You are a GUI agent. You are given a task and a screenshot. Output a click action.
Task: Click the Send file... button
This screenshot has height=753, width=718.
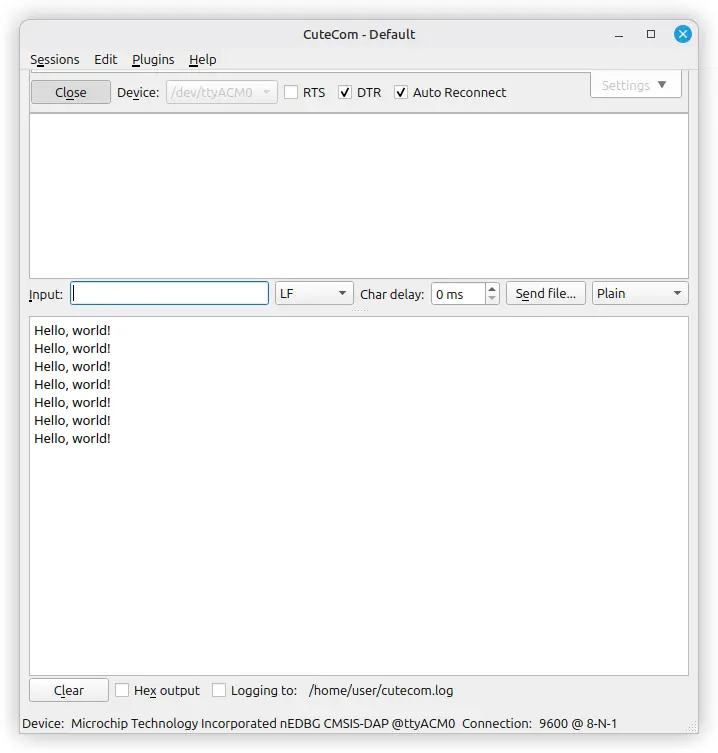546,293
